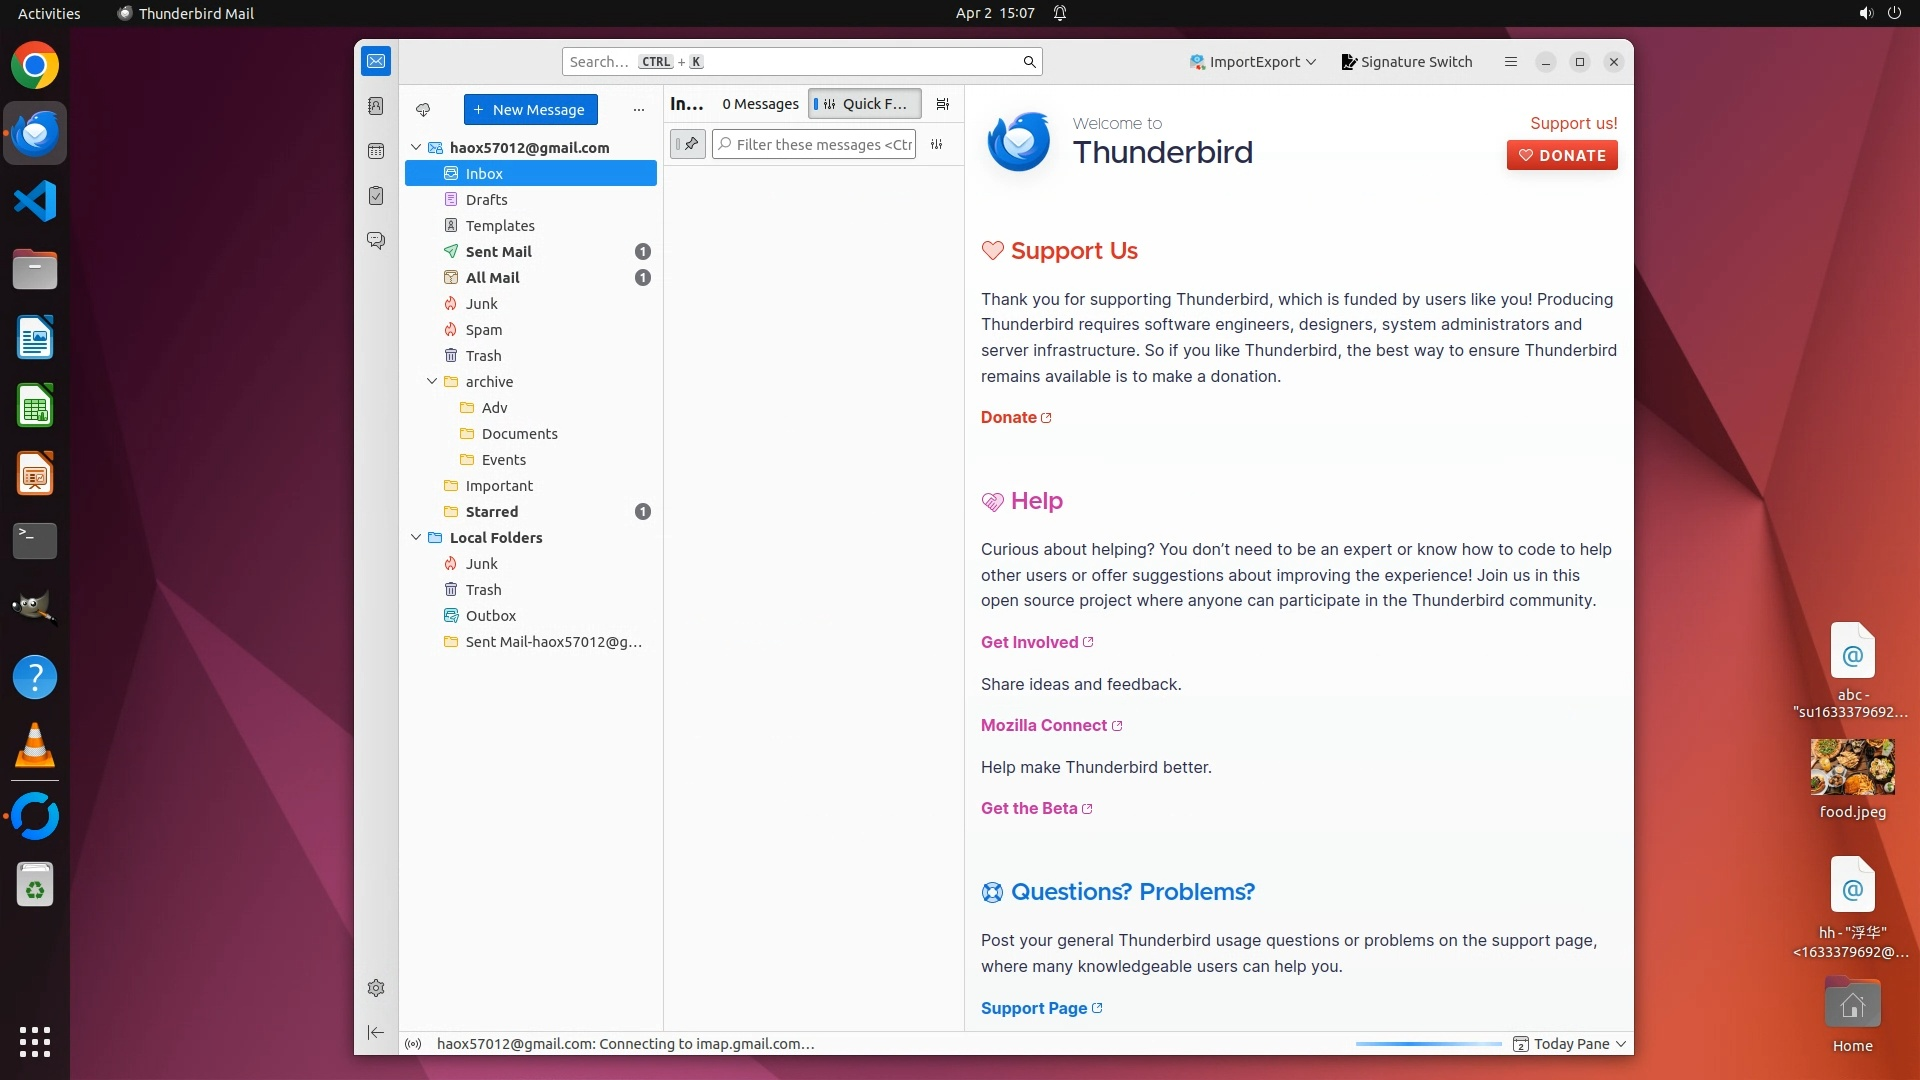Open the Tasks sidebar icon
Screen dimensions: 1920x1080
376,196
